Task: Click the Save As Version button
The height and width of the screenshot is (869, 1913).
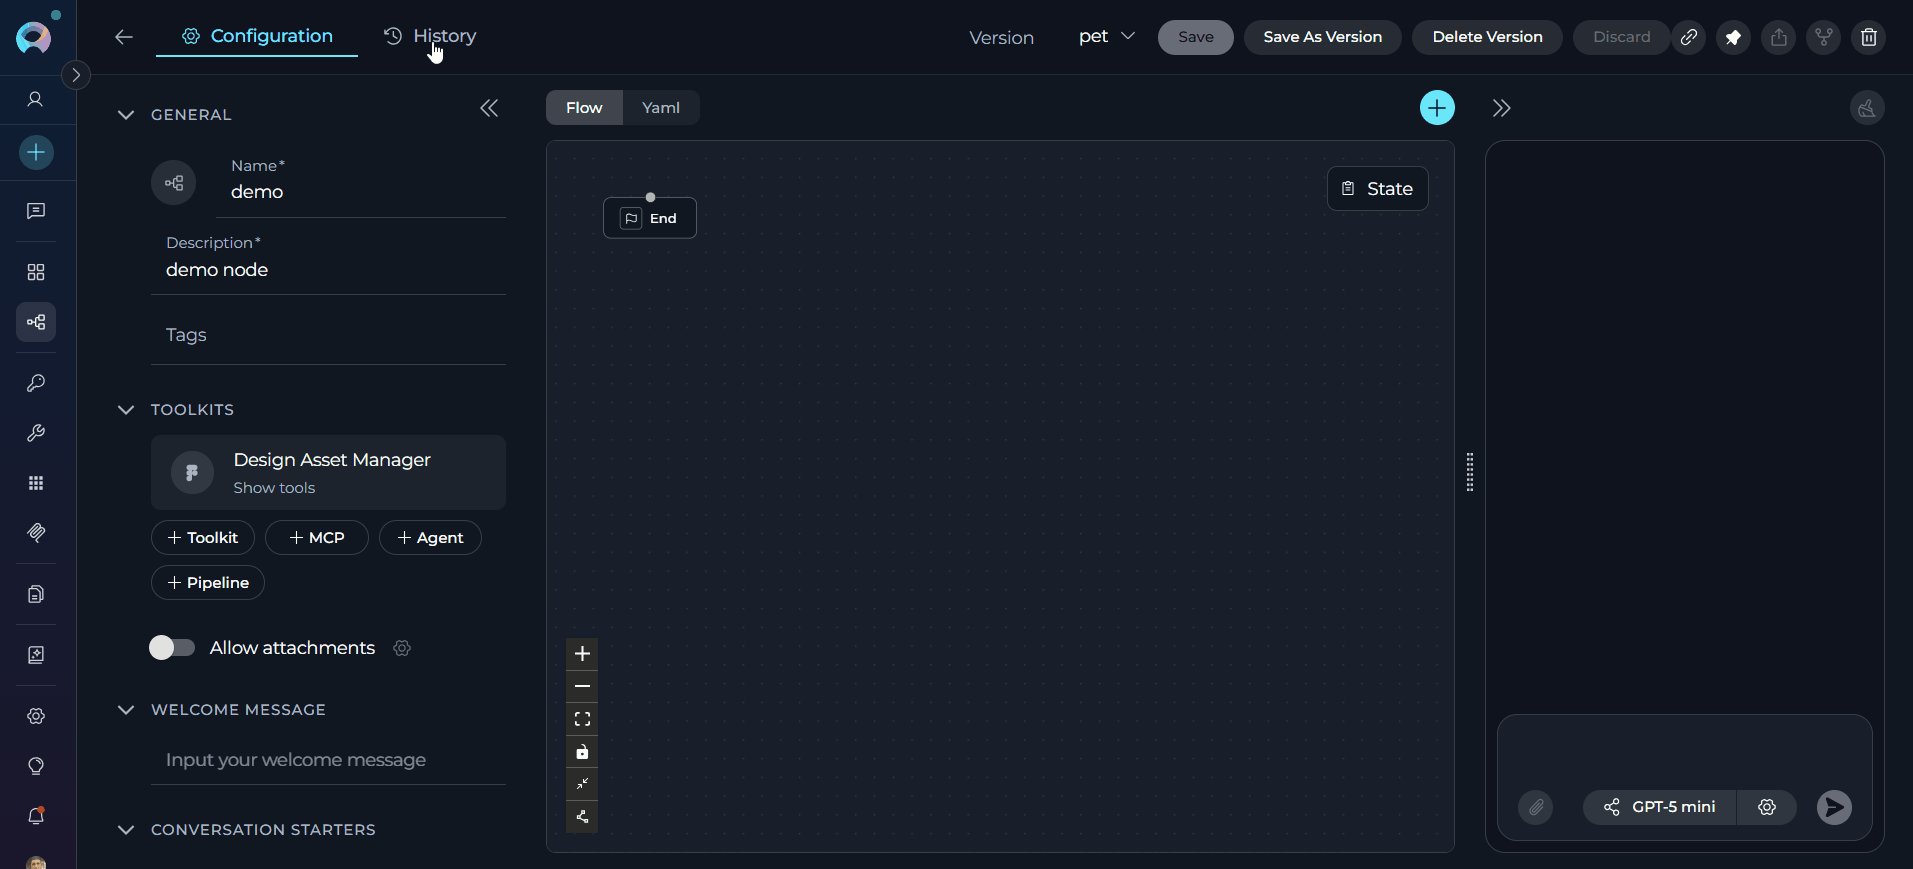Action: (1322, 37)
